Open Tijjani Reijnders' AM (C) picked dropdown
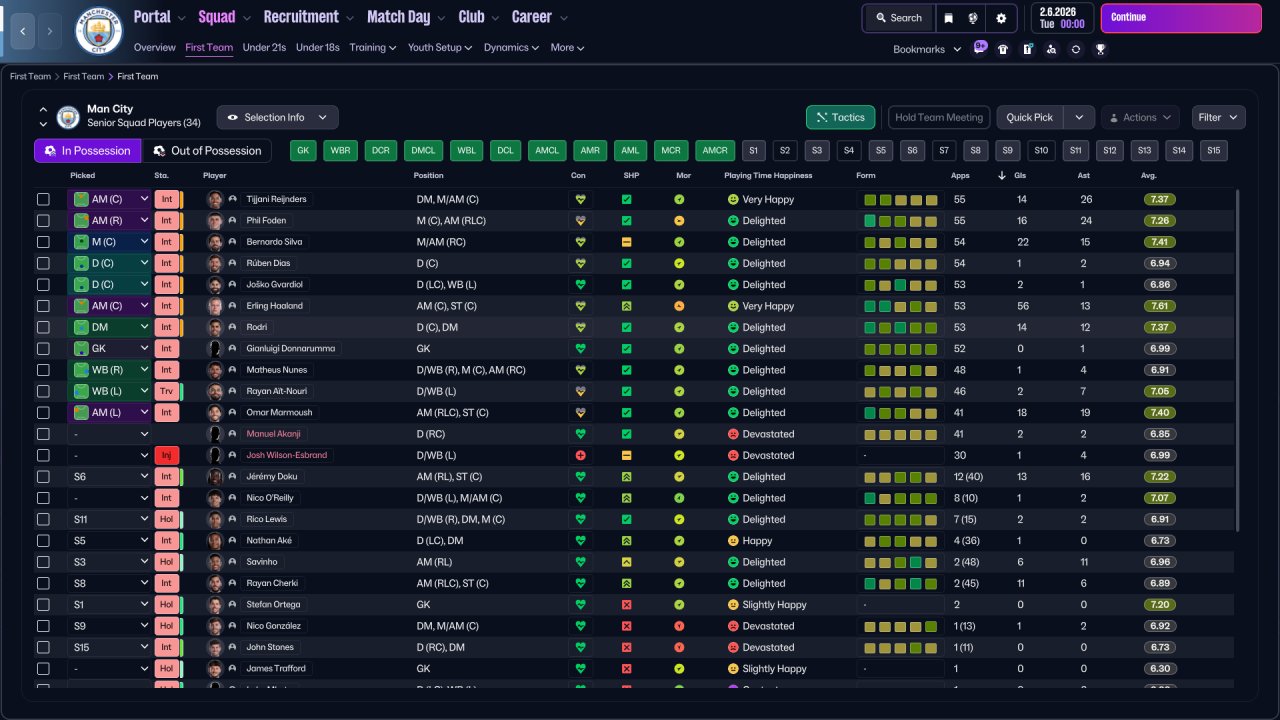 click(109, 199)
